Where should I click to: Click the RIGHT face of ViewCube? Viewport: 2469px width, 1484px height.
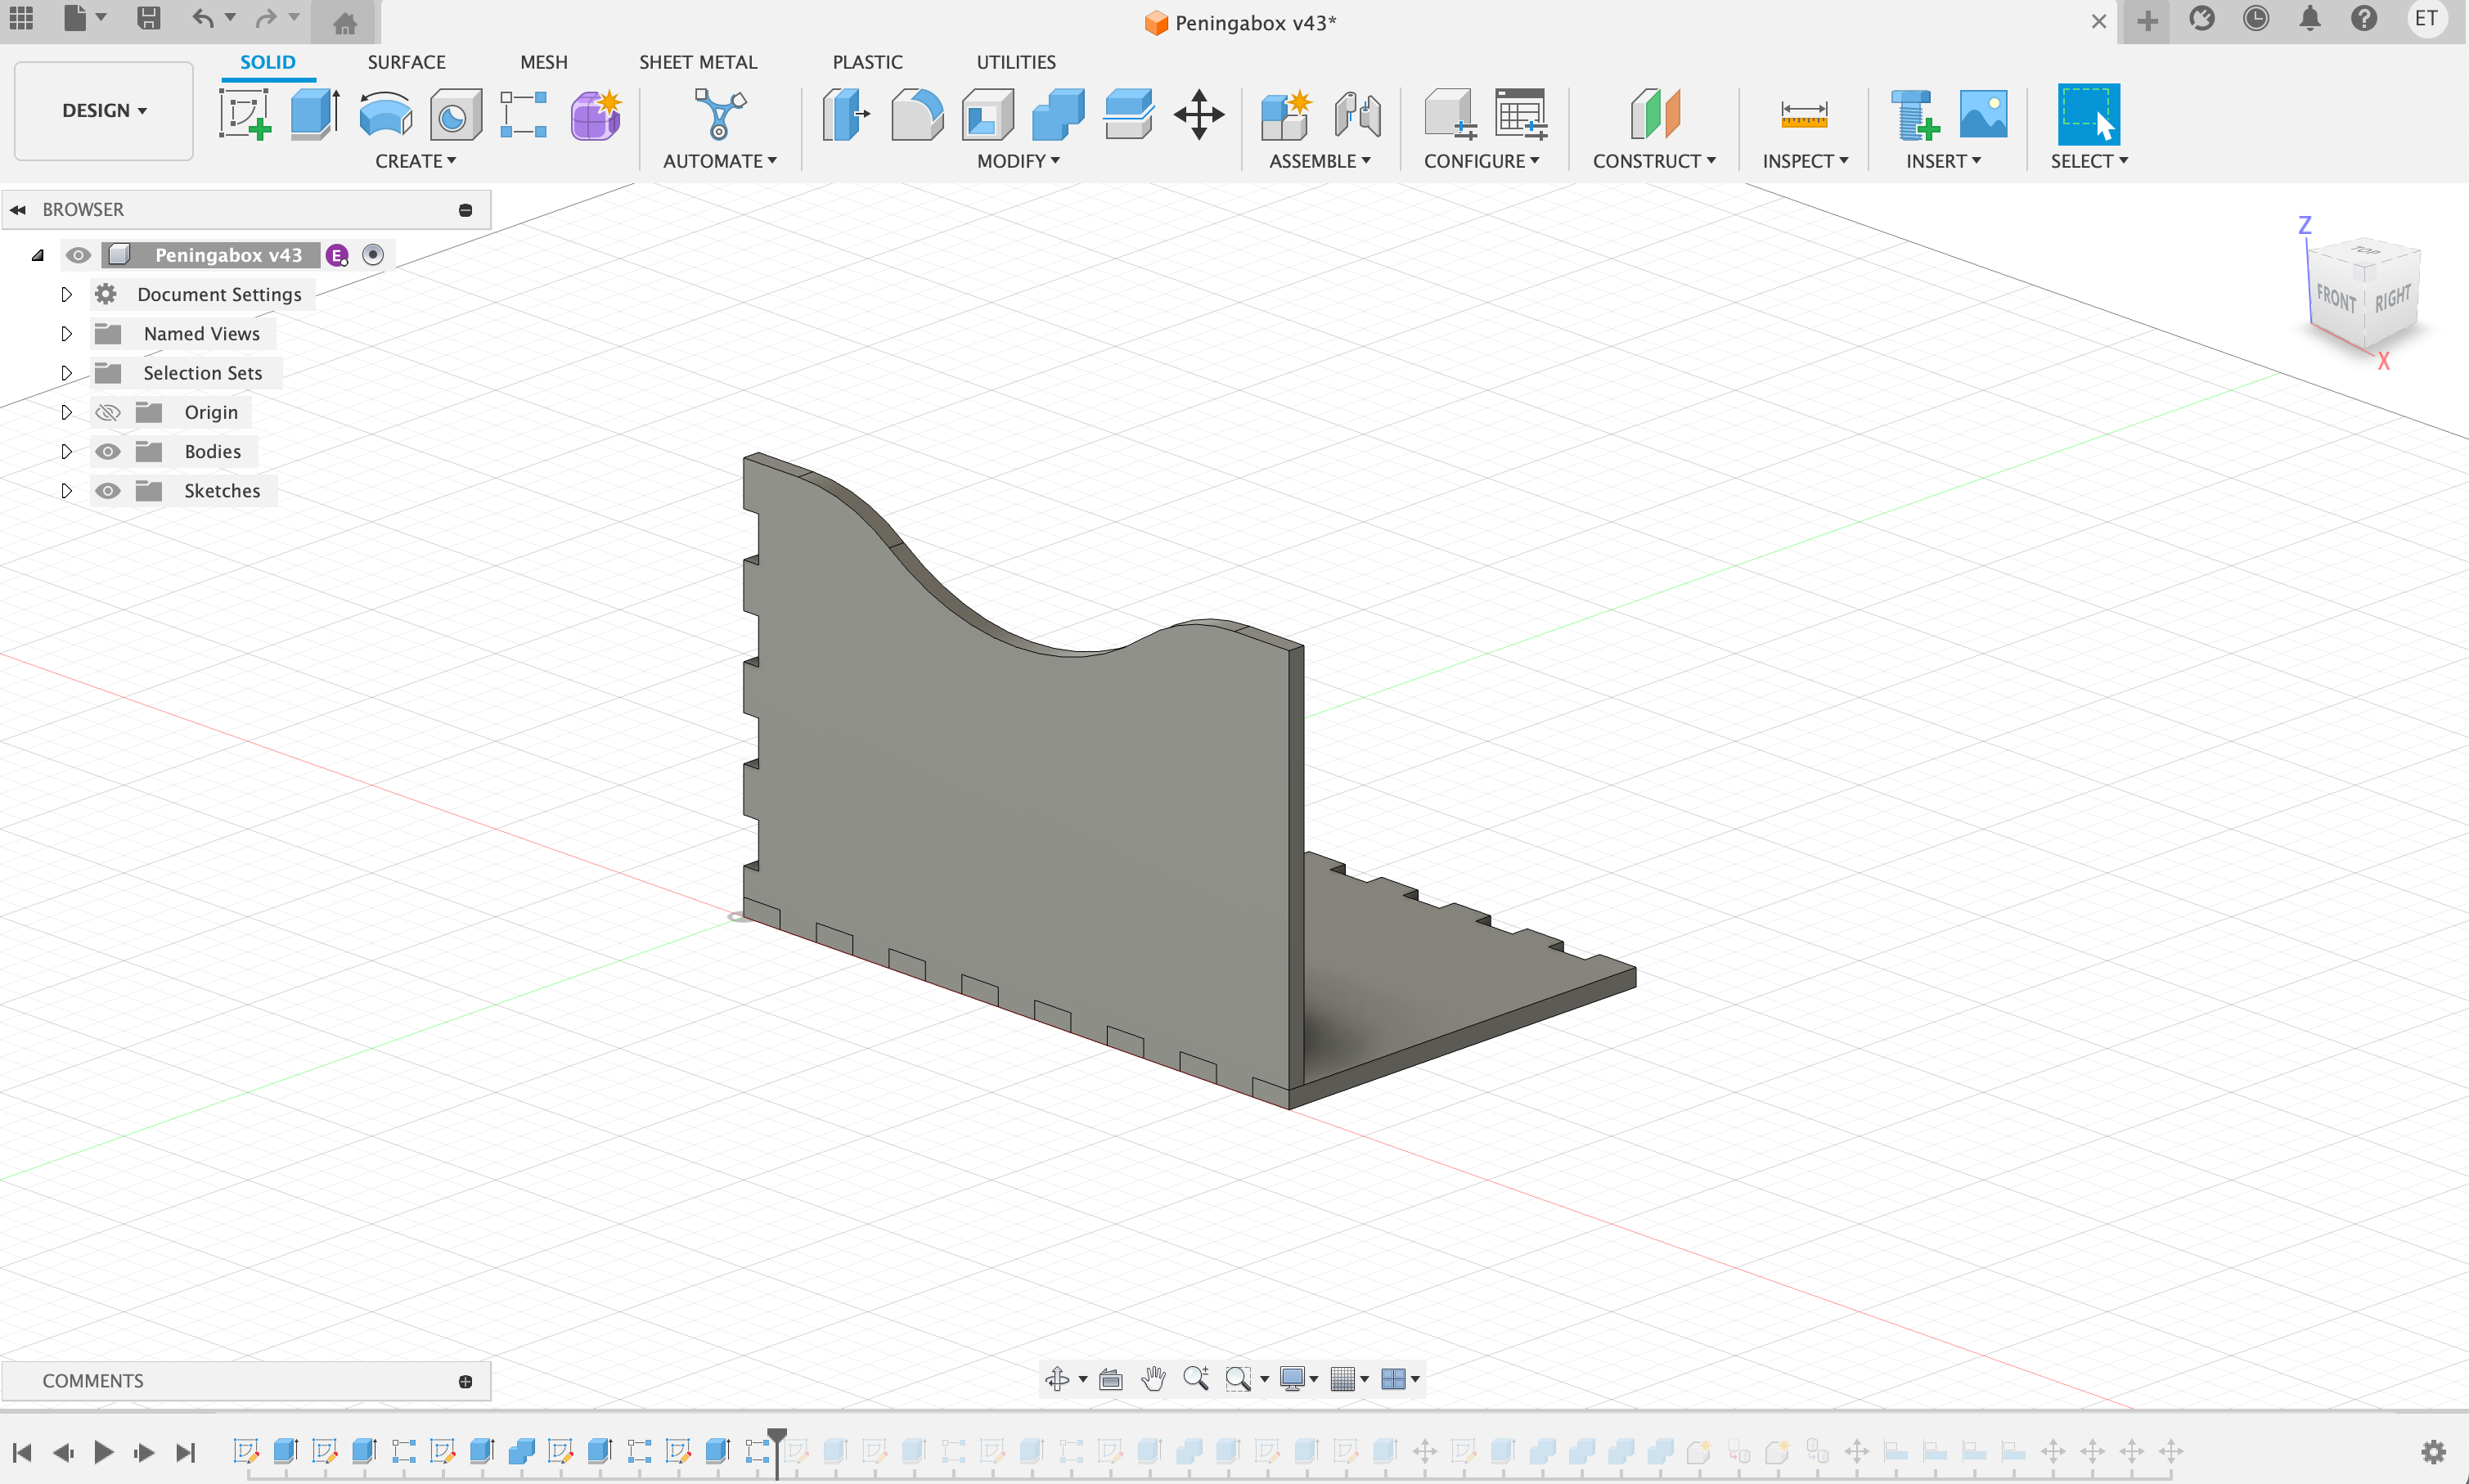(2393, 298)
